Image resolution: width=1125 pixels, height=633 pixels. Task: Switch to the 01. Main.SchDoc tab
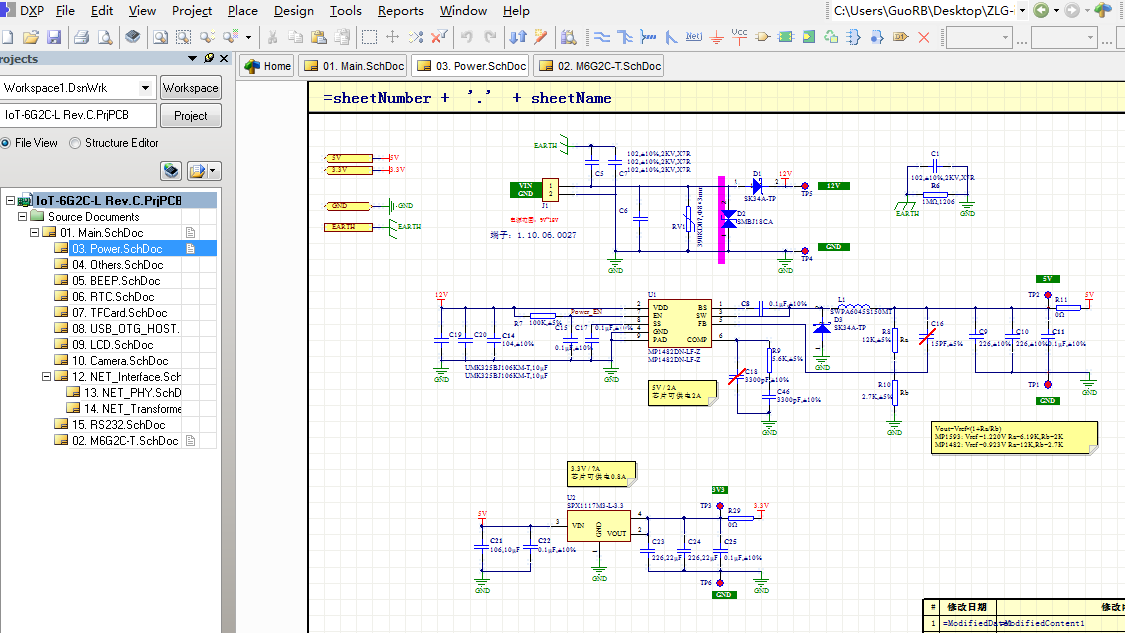click(x=354, y=66)
